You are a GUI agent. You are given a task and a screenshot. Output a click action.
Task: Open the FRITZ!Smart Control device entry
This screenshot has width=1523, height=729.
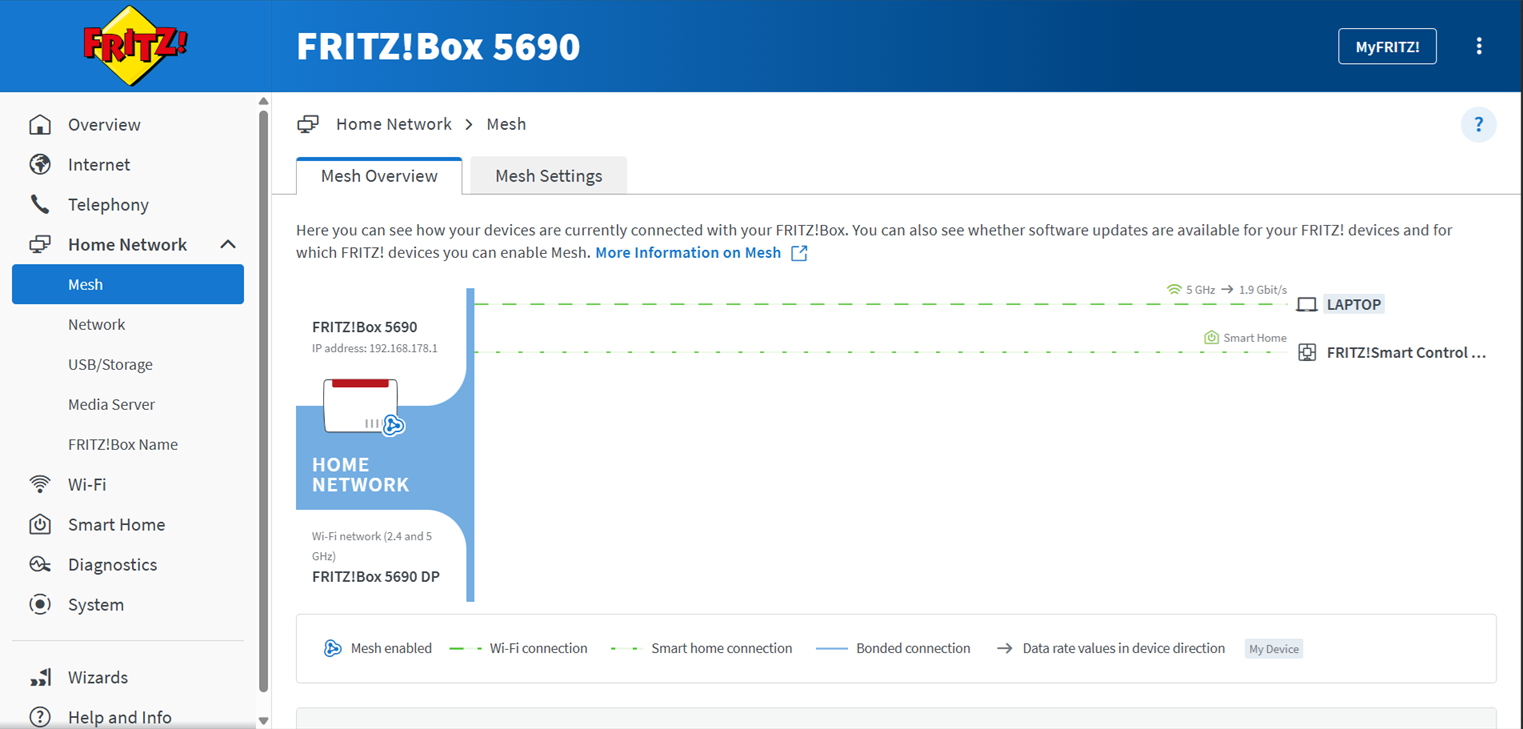(x=1406, y=353)
